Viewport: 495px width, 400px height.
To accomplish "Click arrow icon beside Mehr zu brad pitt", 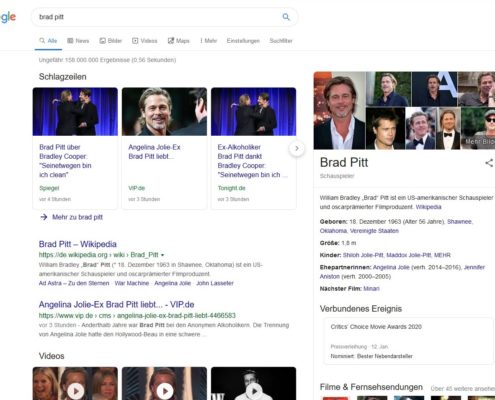I will (x=44, y=217).
